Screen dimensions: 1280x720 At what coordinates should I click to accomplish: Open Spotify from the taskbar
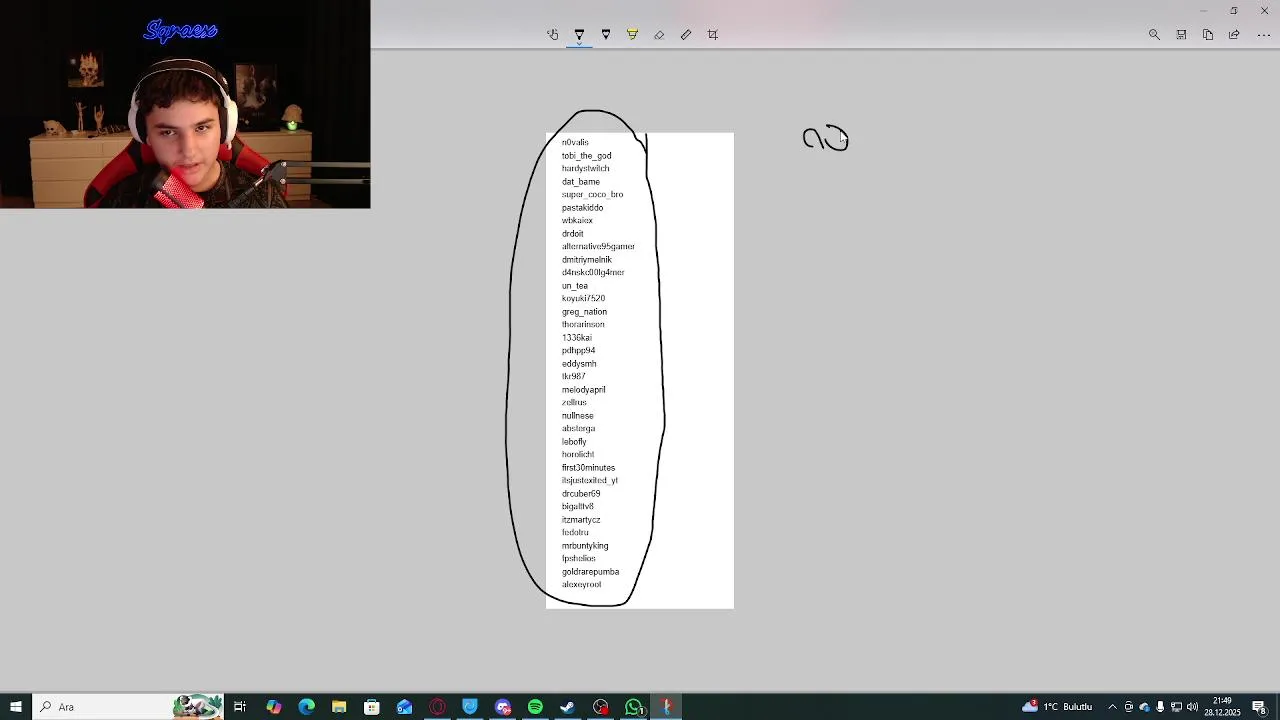click(535, 707)
